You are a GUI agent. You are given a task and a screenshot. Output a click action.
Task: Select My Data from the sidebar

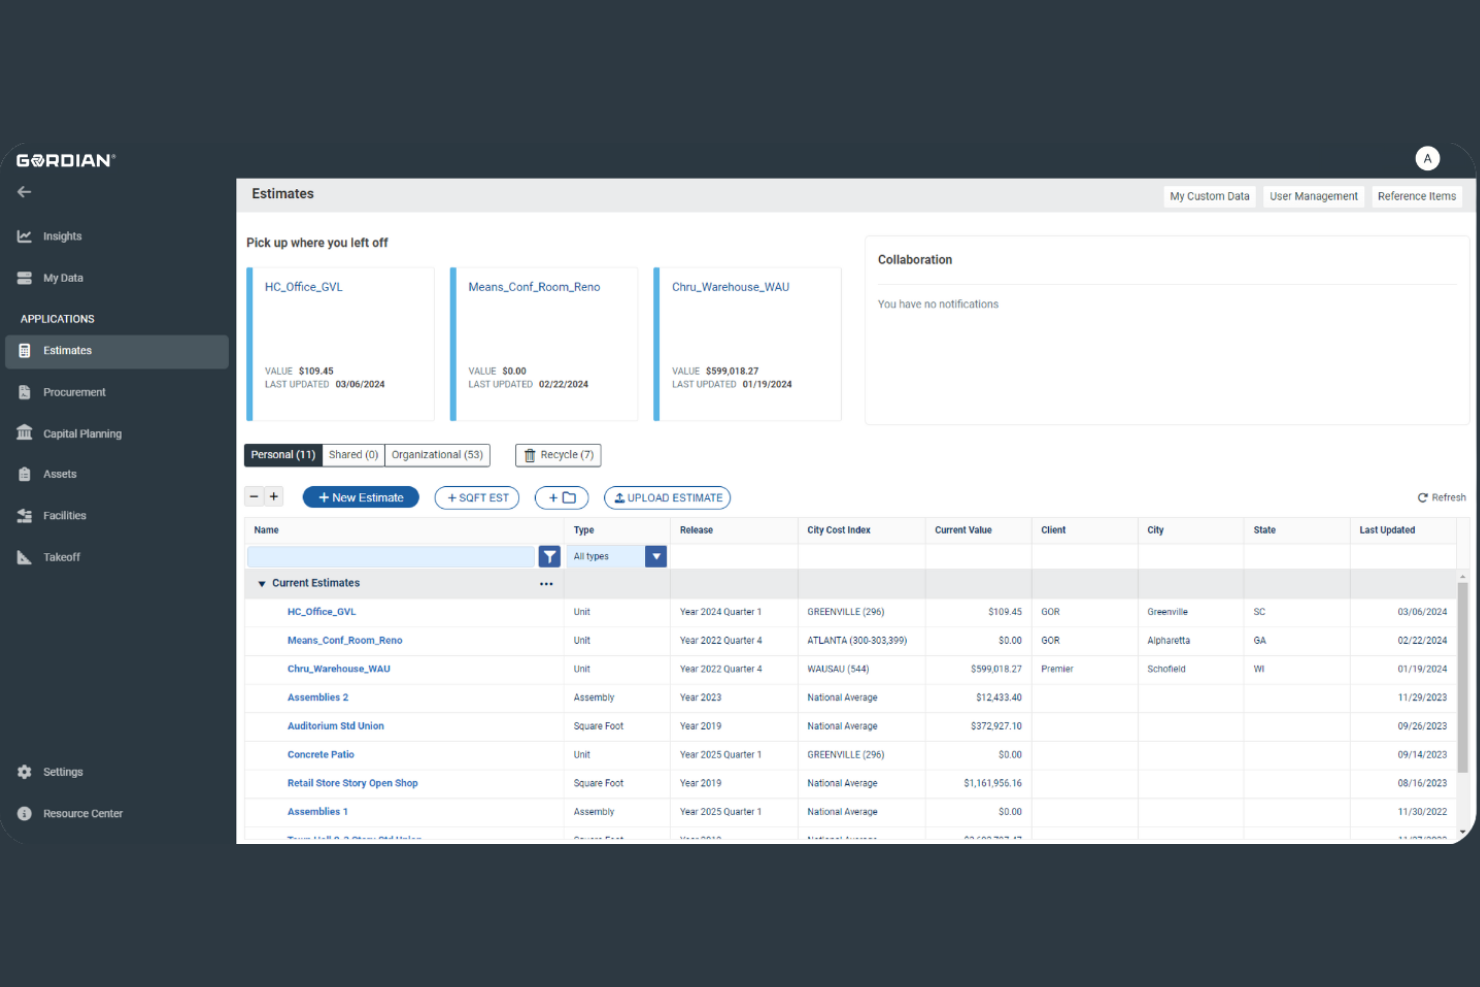62,278
